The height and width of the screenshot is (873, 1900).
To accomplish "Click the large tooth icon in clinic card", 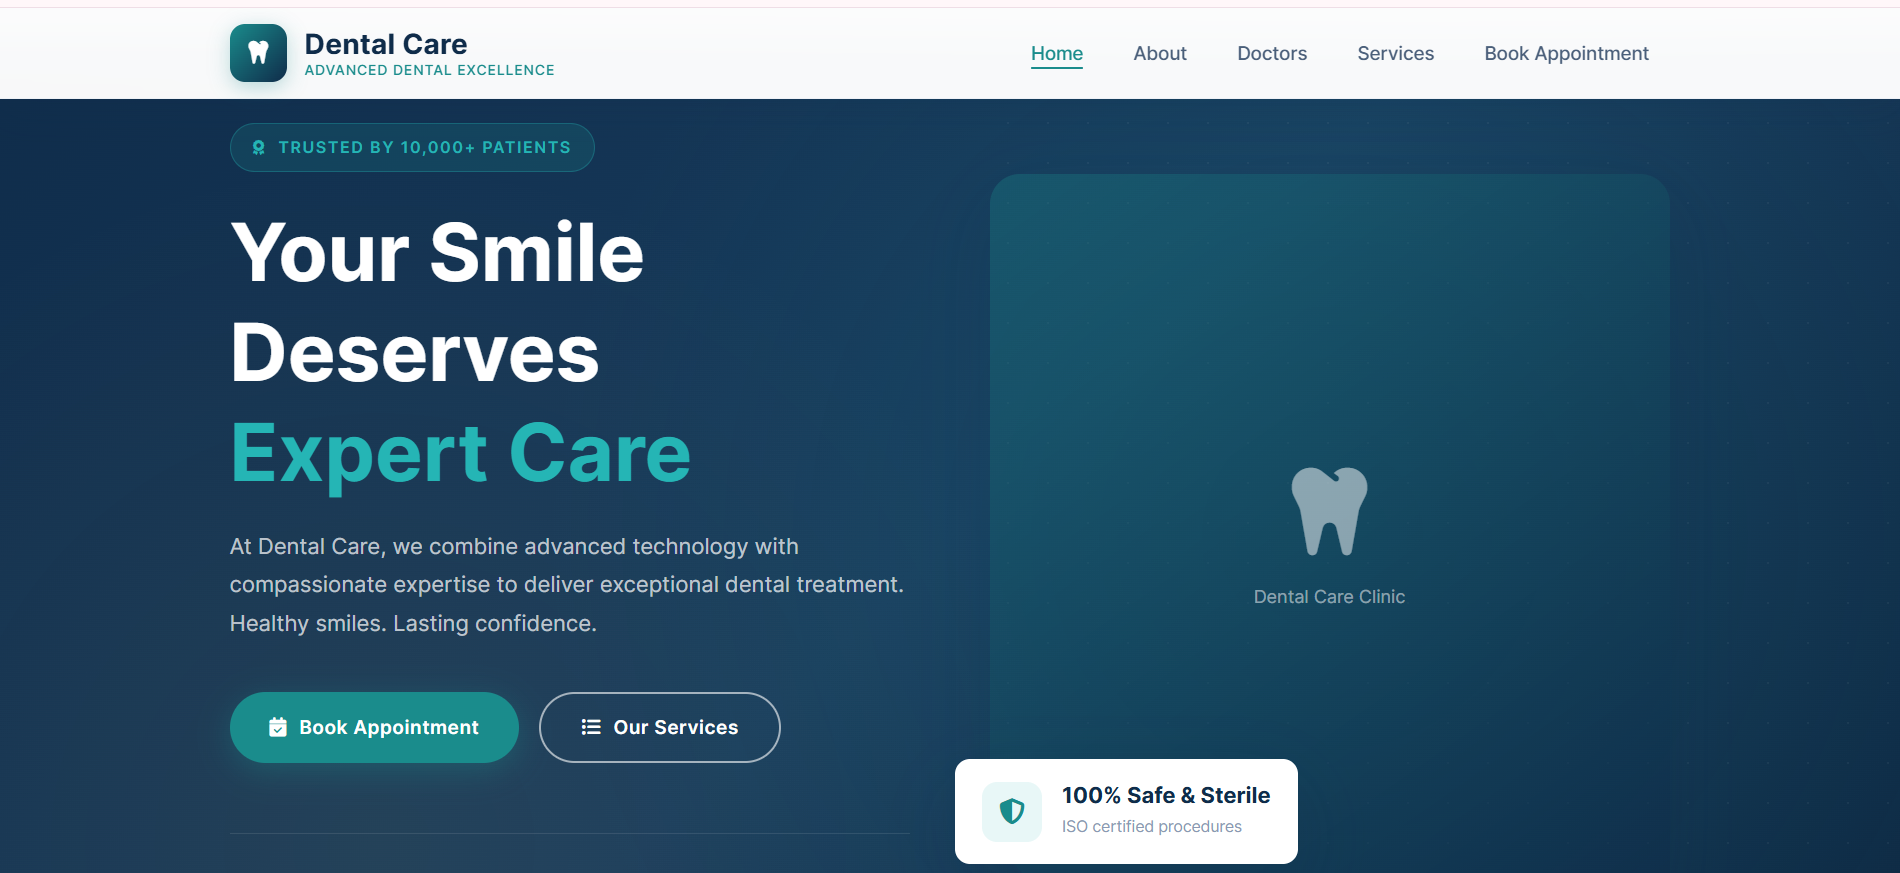I will (1329, 511).
